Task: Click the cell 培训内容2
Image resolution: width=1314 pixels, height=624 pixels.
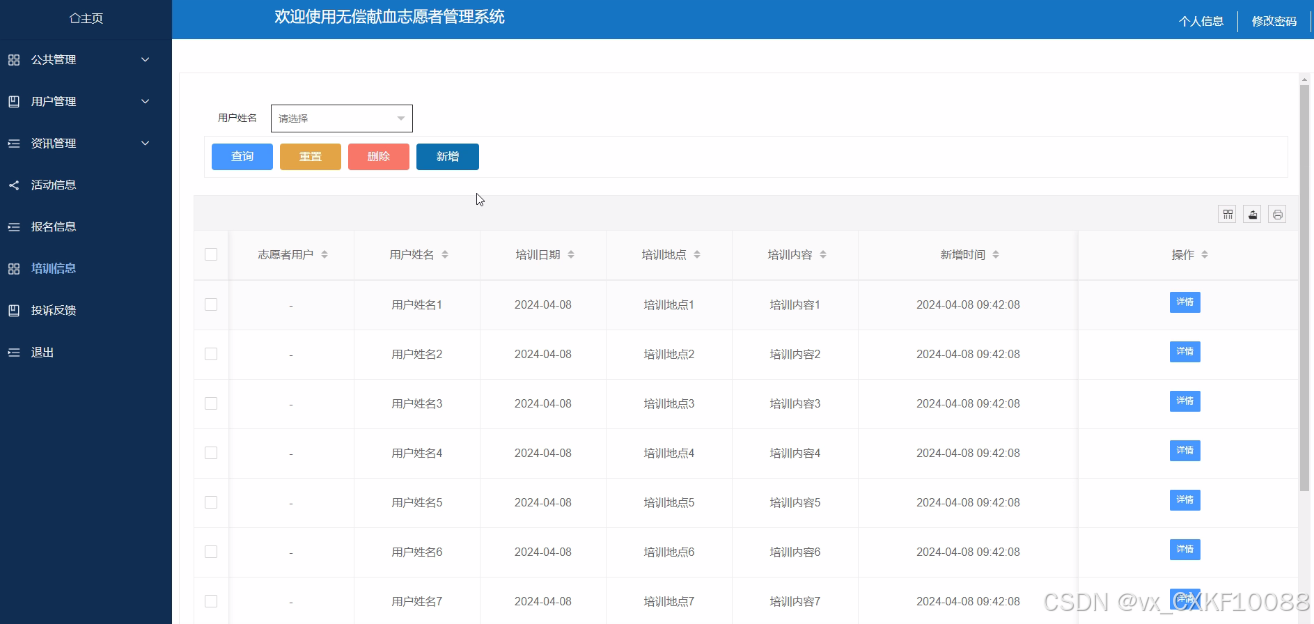Action: 795,355
